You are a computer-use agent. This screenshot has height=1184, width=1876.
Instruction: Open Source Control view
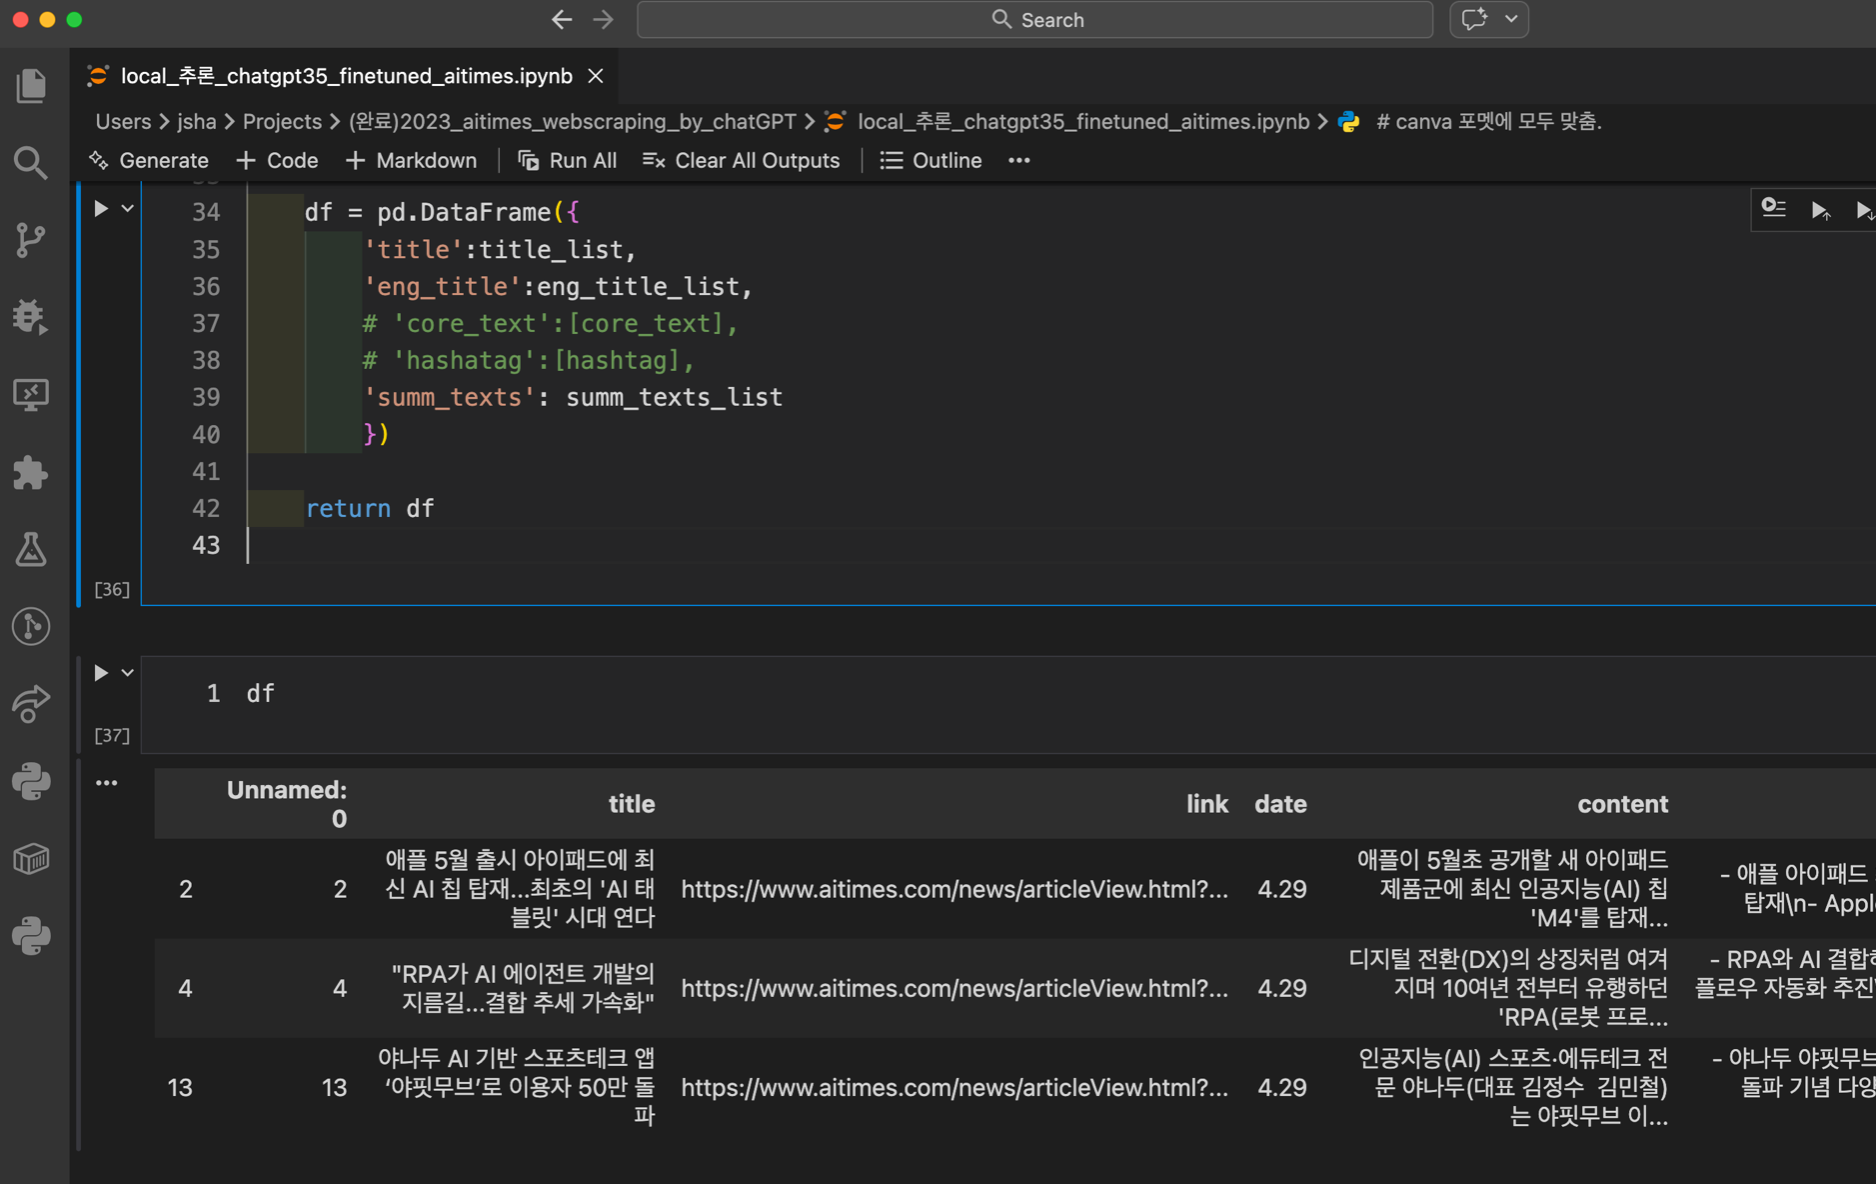(x=31, y=240)
